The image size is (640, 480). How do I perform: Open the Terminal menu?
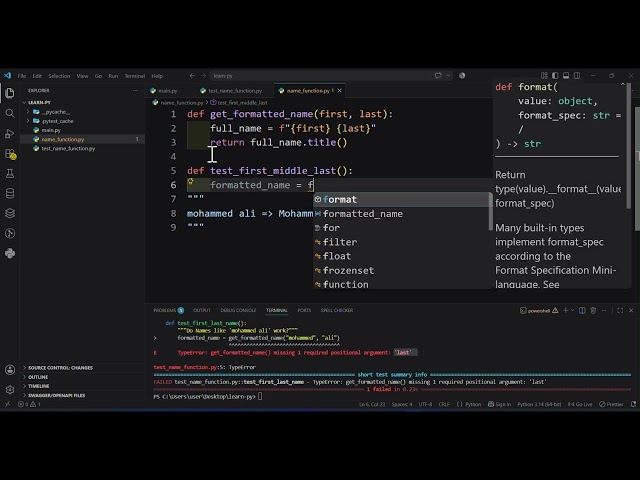click(135, 76)
